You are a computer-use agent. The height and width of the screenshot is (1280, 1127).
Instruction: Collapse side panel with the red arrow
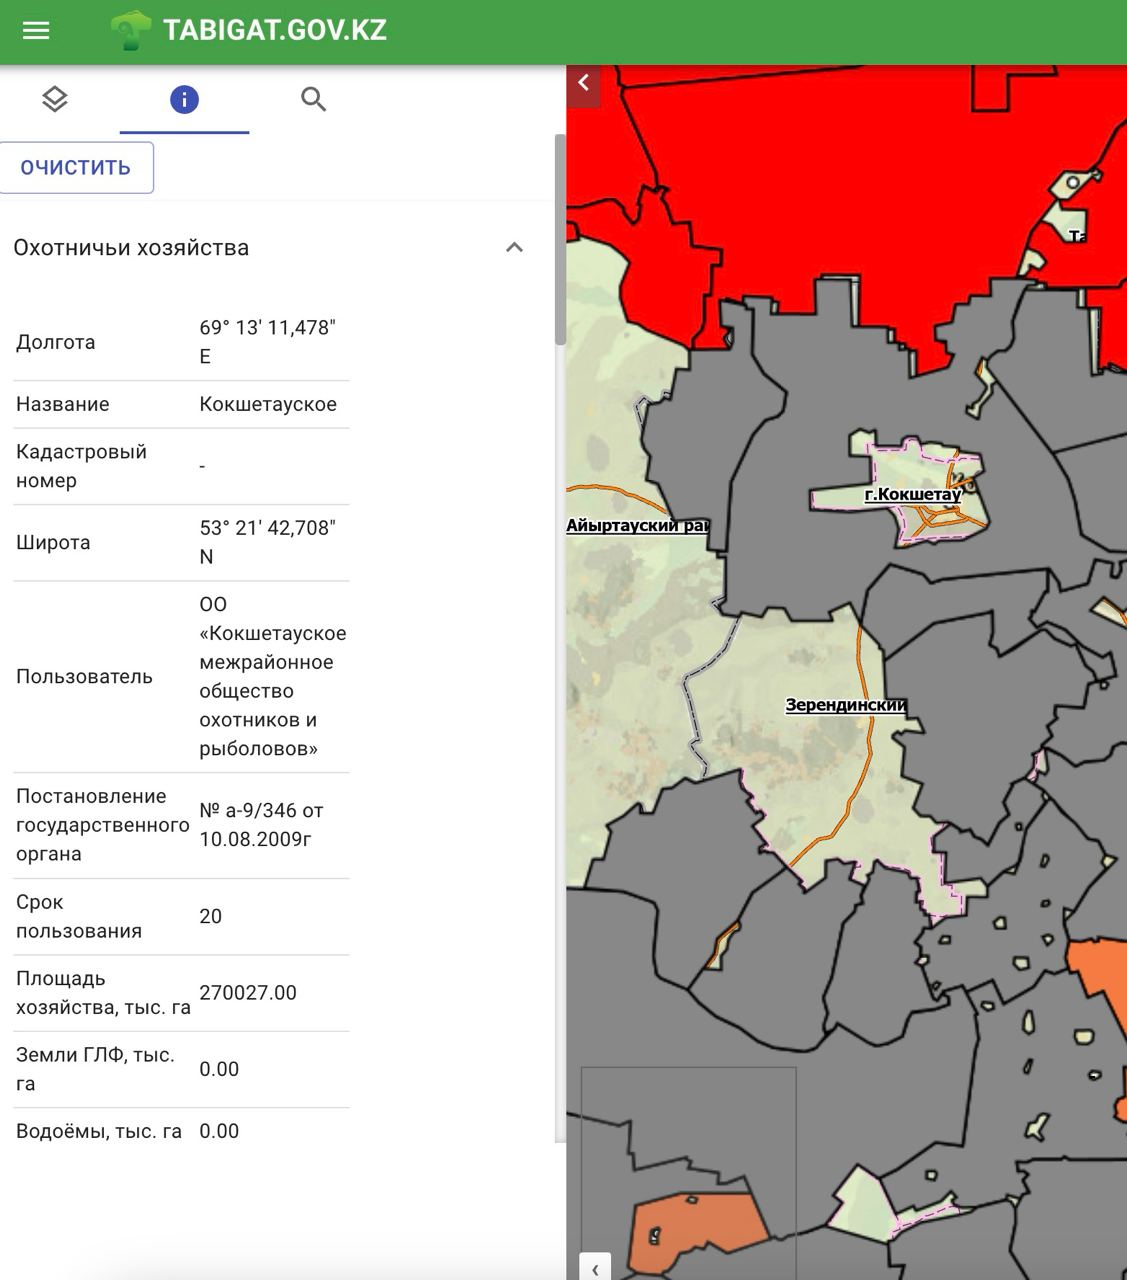[584, 84]
